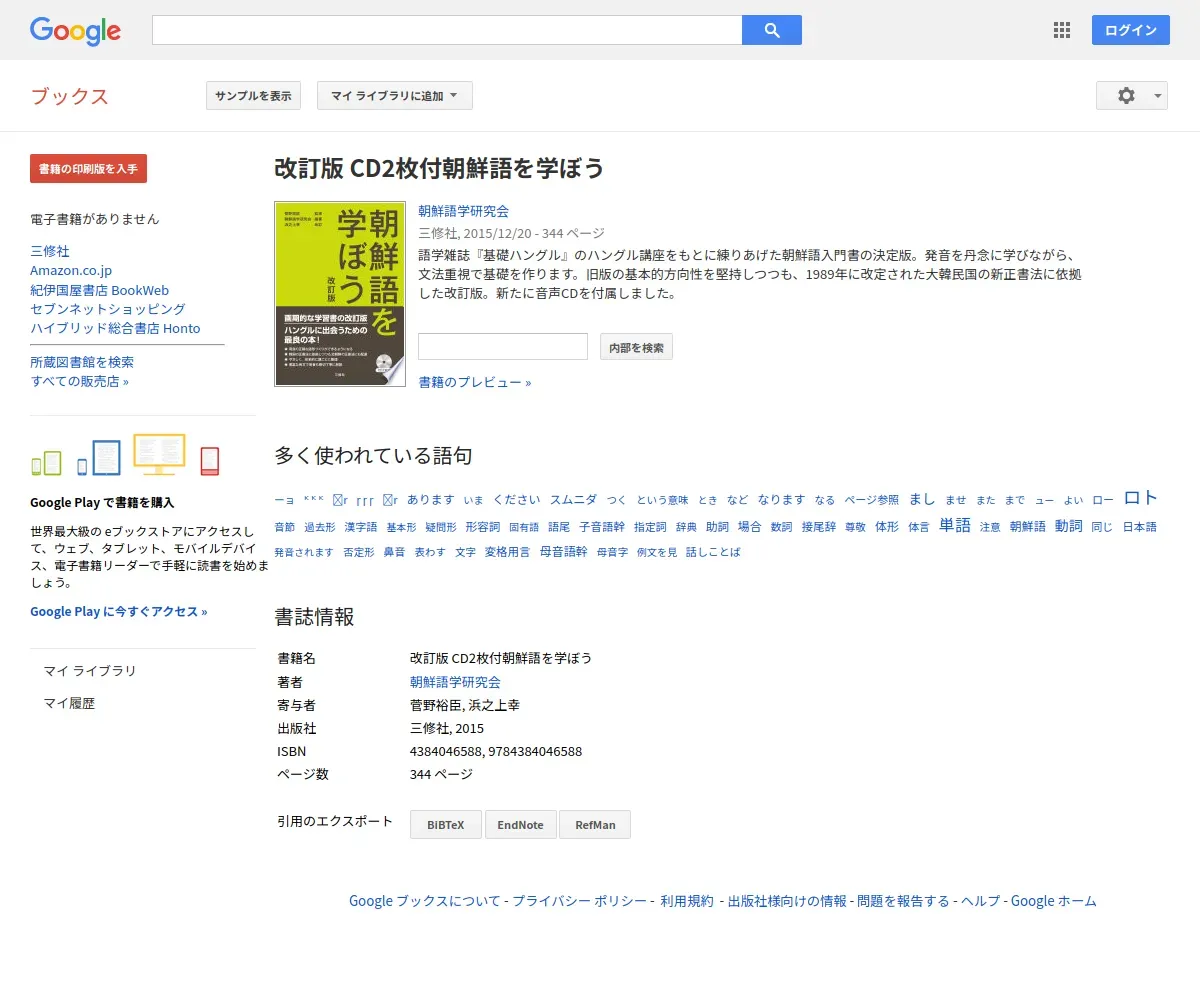
Task: Open the 三修社 seller link
Action: pos(50,251)
